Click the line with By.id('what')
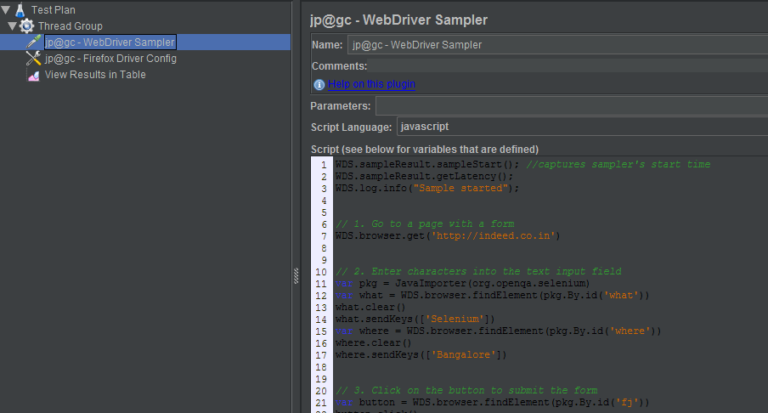Screen dimensions: 768x413 pos(492,295)
